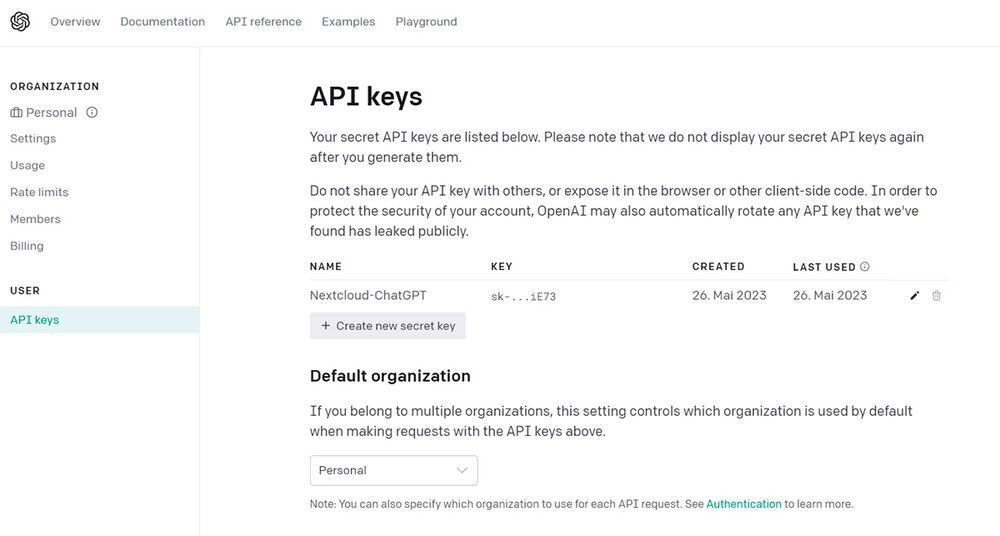
Task: Open the Overview tab
Action: [x=75, y=22]
